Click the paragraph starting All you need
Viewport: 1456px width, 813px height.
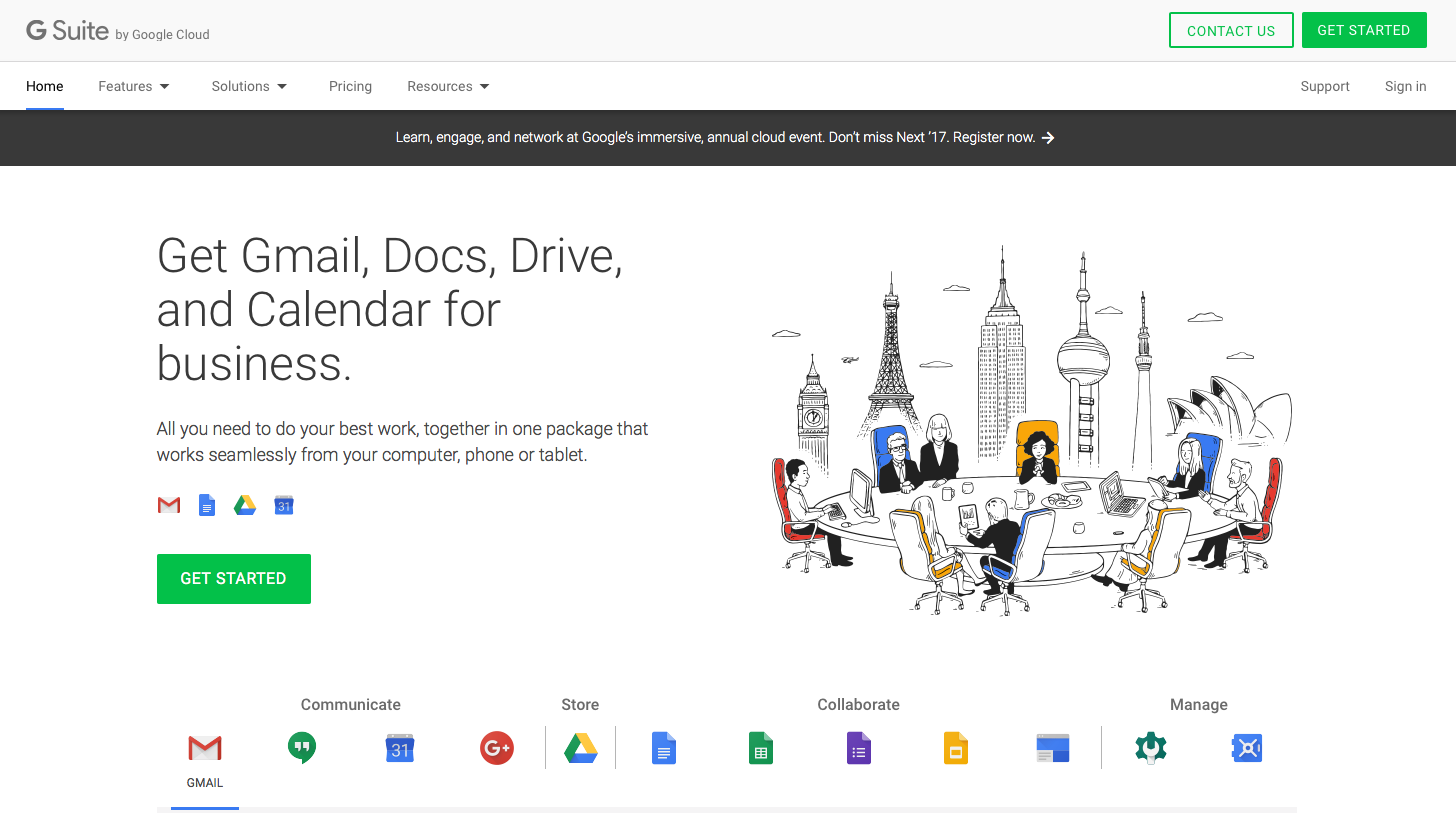[402, 442]
